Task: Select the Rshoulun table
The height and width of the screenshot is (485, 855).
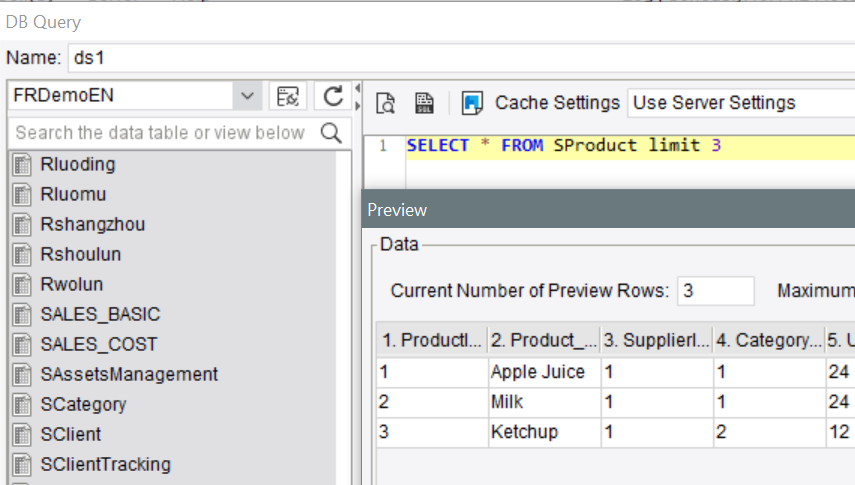Action: point(81,254)
